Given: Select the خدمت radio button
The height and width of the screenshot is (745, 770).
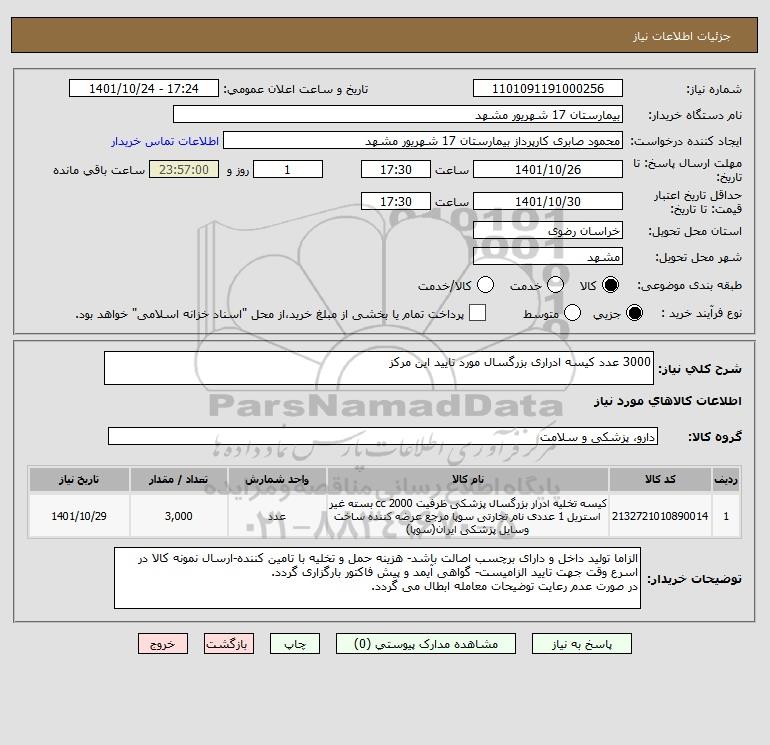Looking at the screenshot, I should [555, 285].
